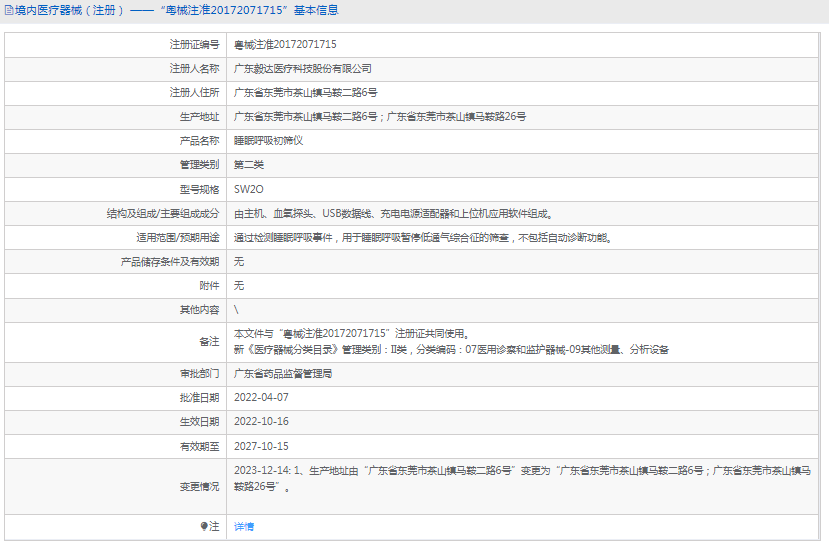Select registration number 粤械注准20172071715 value
The width and height of the screenshot is (829, 543).
(285, 44)
